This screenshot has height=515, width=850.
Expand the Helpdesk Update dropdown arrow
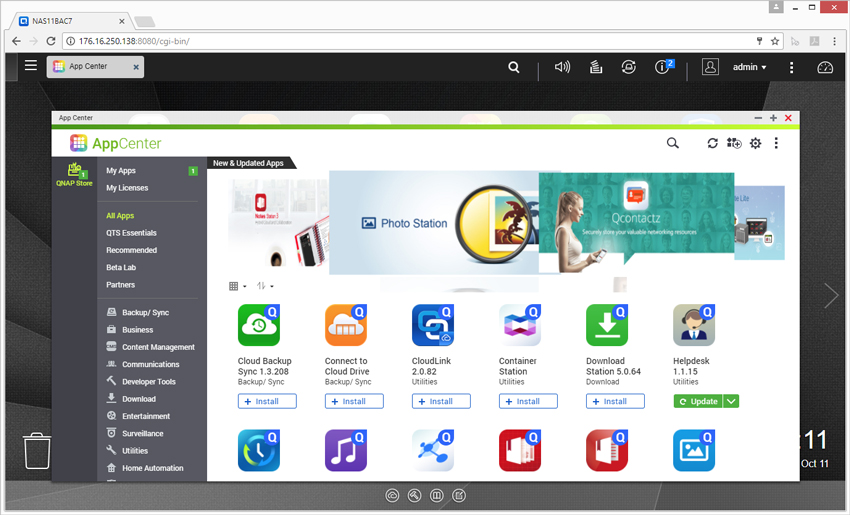731,401
